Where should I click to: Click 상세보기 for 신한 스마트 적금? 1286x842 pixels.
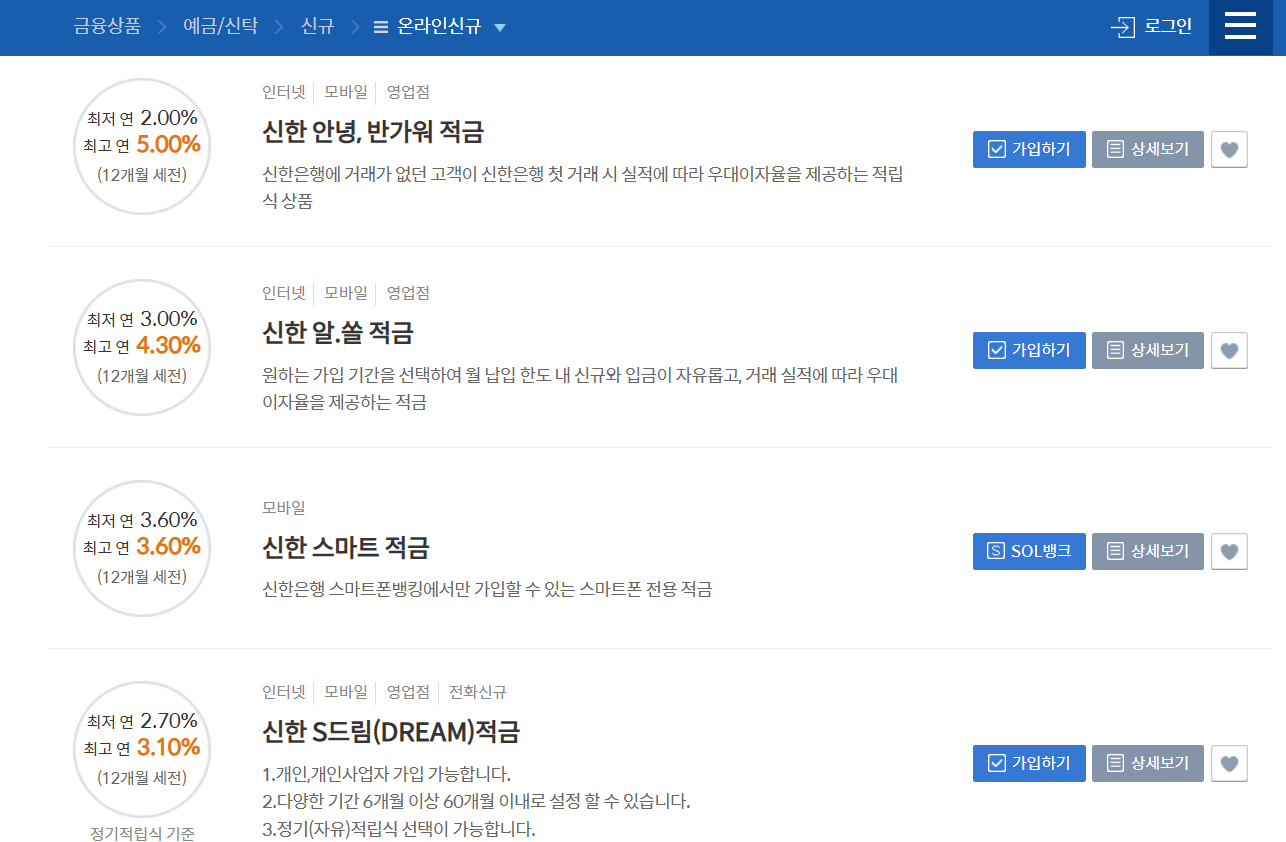[x=1148, y=551]
